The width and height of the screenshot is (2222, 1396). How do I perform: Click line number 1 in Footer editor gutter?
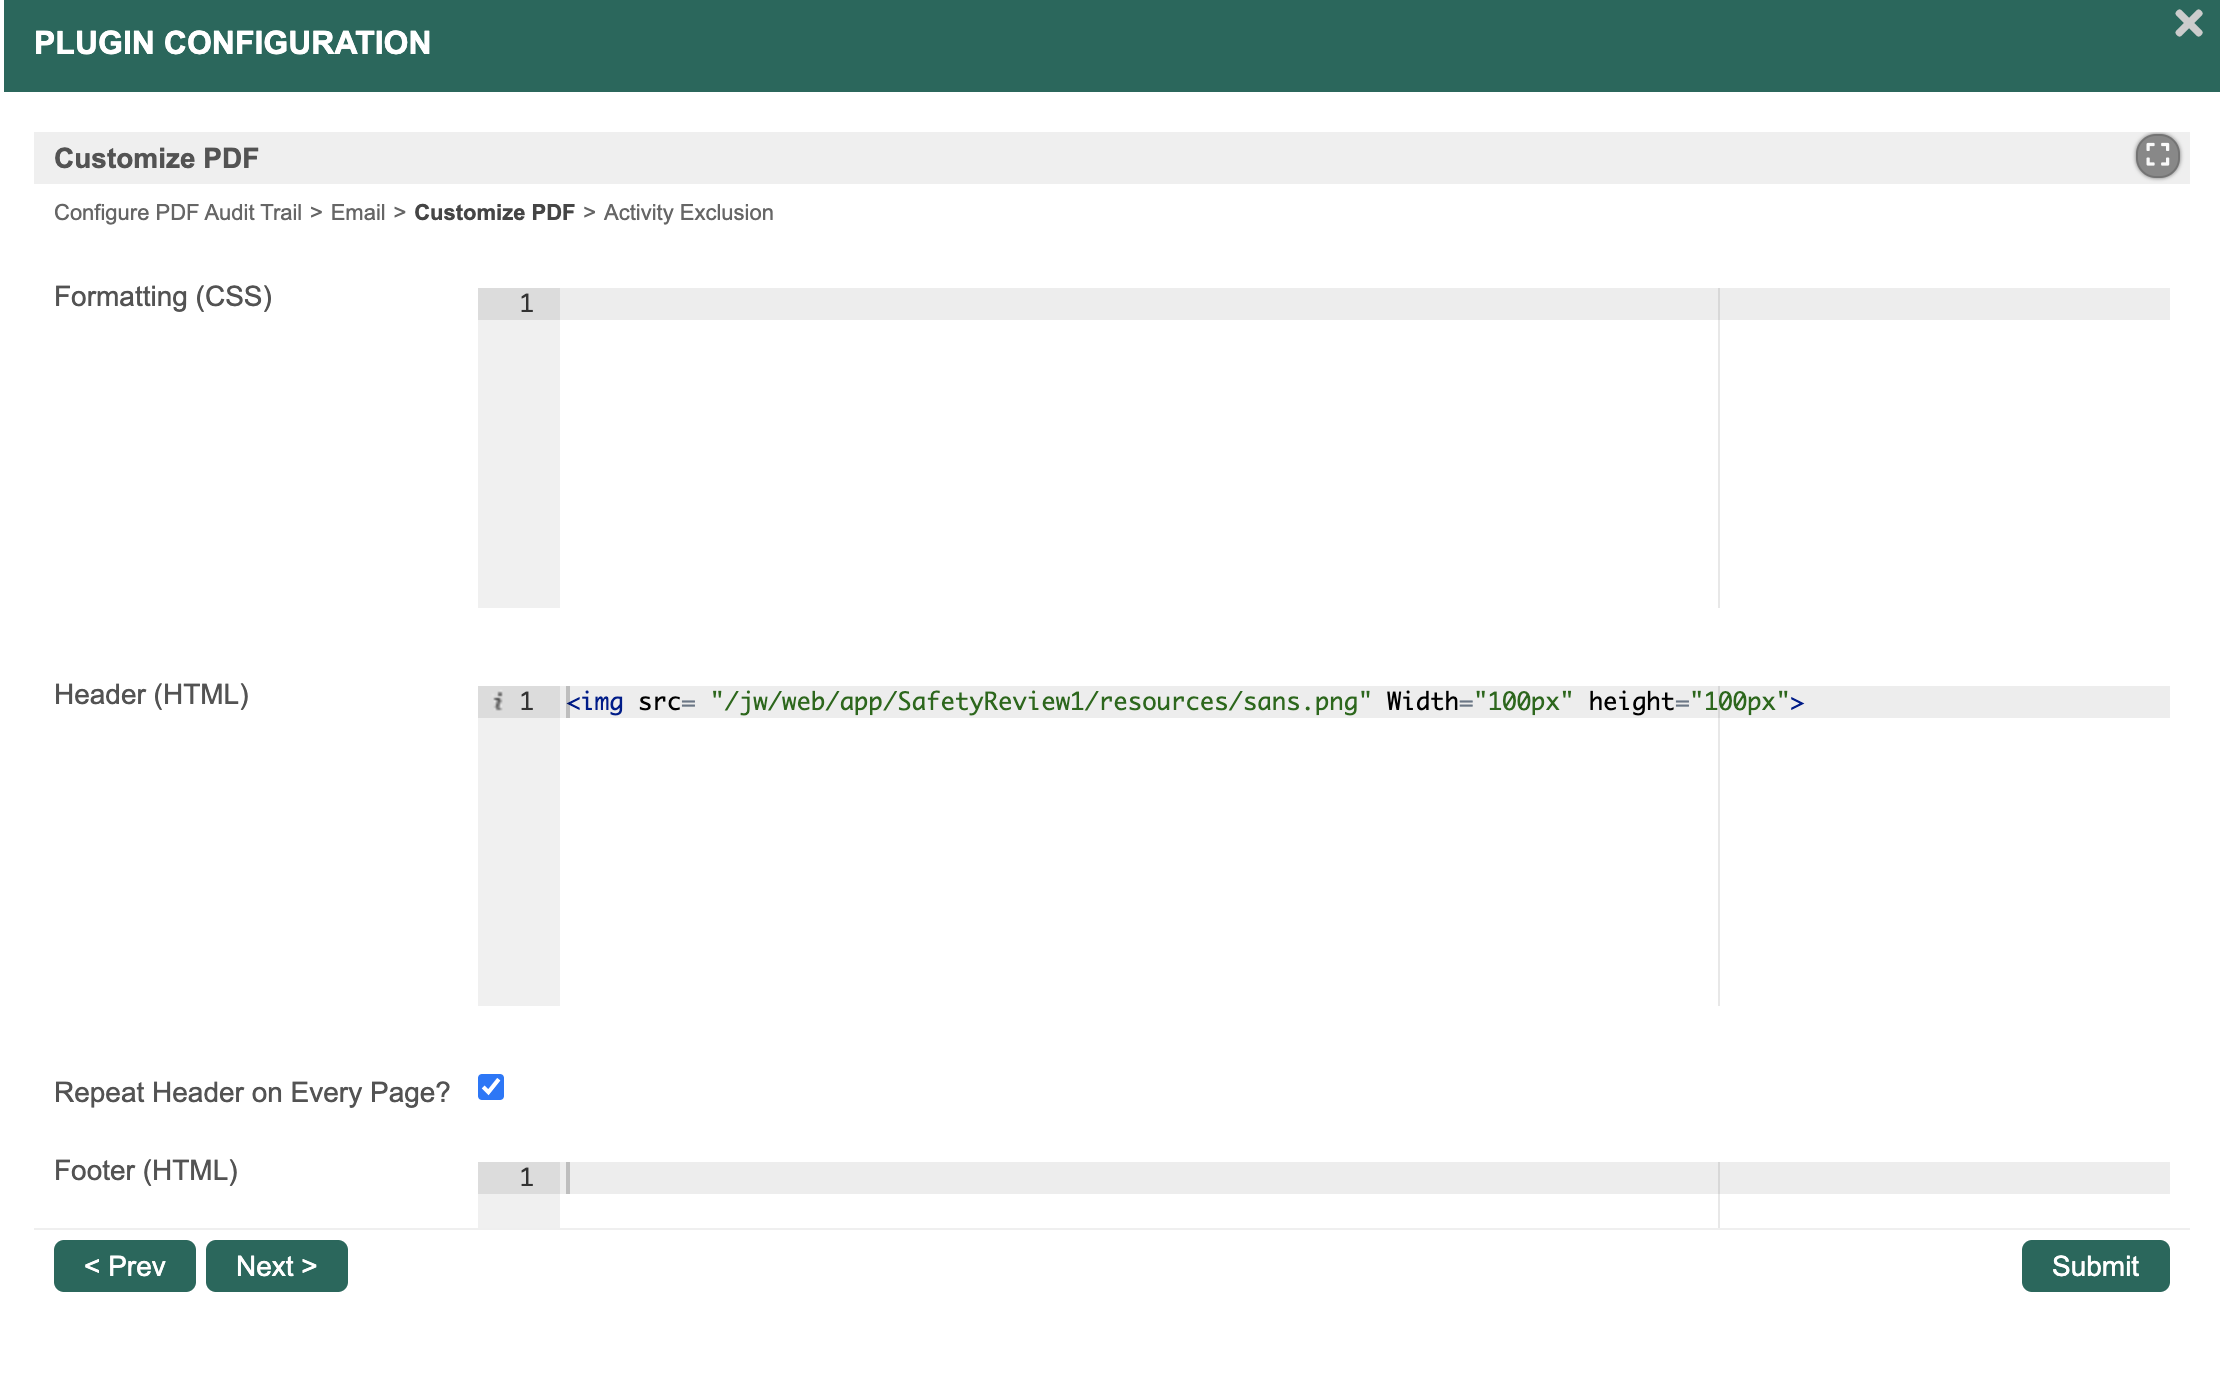(526, 1178)
